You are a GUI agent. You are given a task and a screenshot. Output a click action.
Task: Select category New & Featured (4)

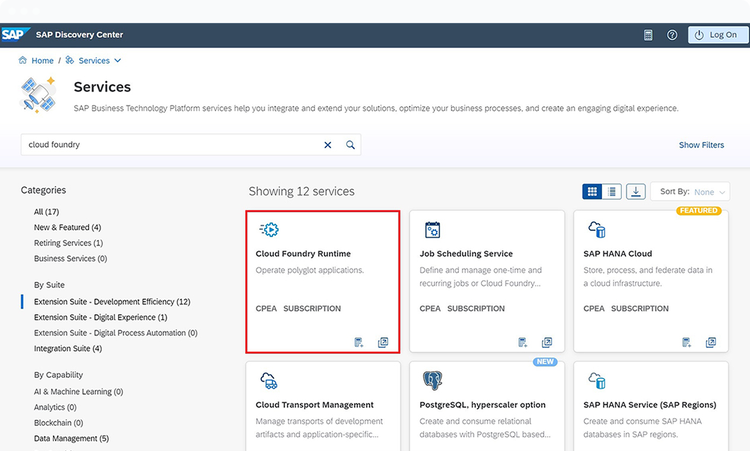tap(67, 227)
